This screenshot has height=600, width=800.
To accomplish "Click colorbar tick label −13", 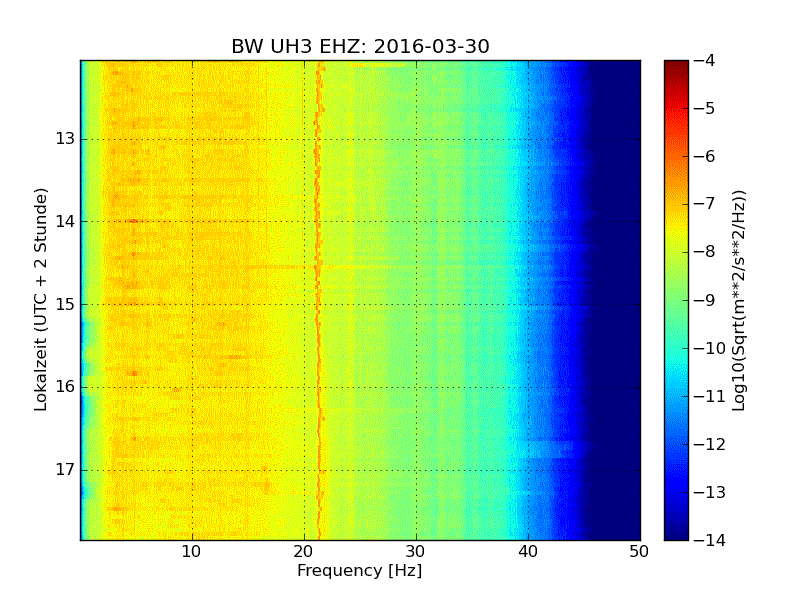I will click(710, 492).
